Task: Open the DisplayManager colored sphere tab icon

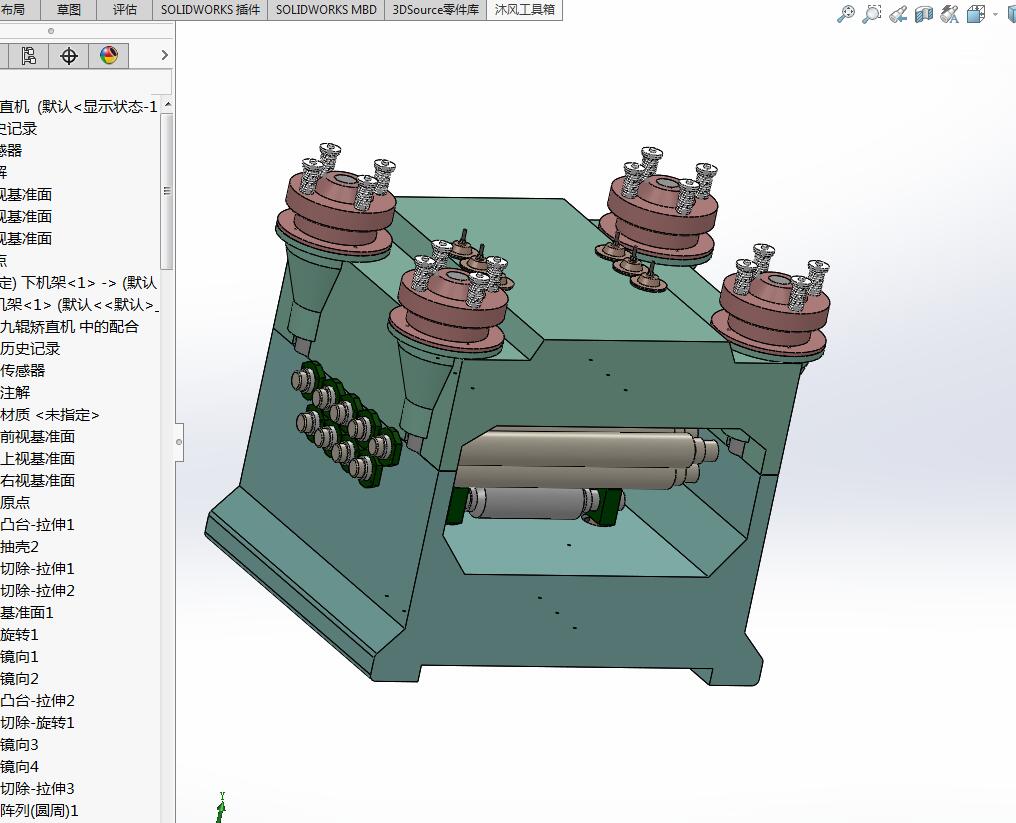Action: click(108, 56)
